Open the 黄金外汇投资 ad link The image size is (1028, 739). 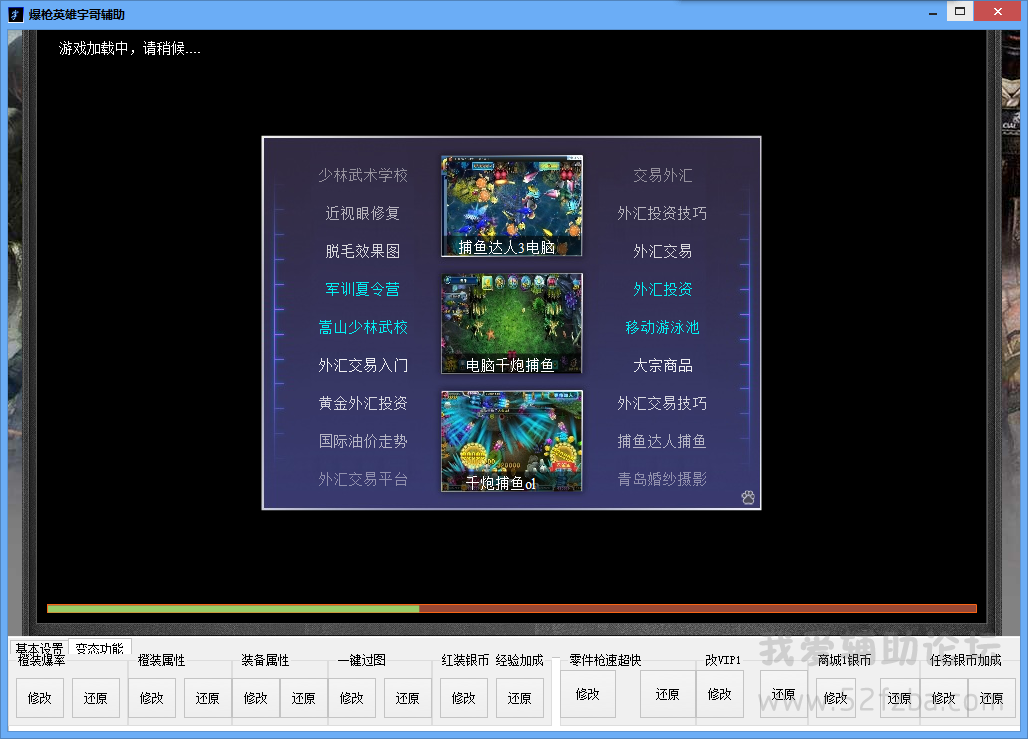click(x=363, y=403)
